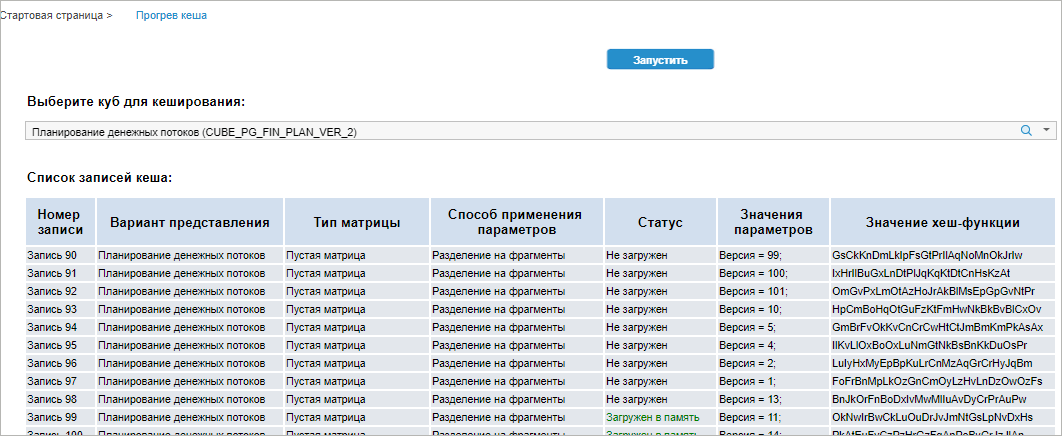Click the Способ применения параметров header
This screenshot has height=436, width=1062.
point(516,222)
